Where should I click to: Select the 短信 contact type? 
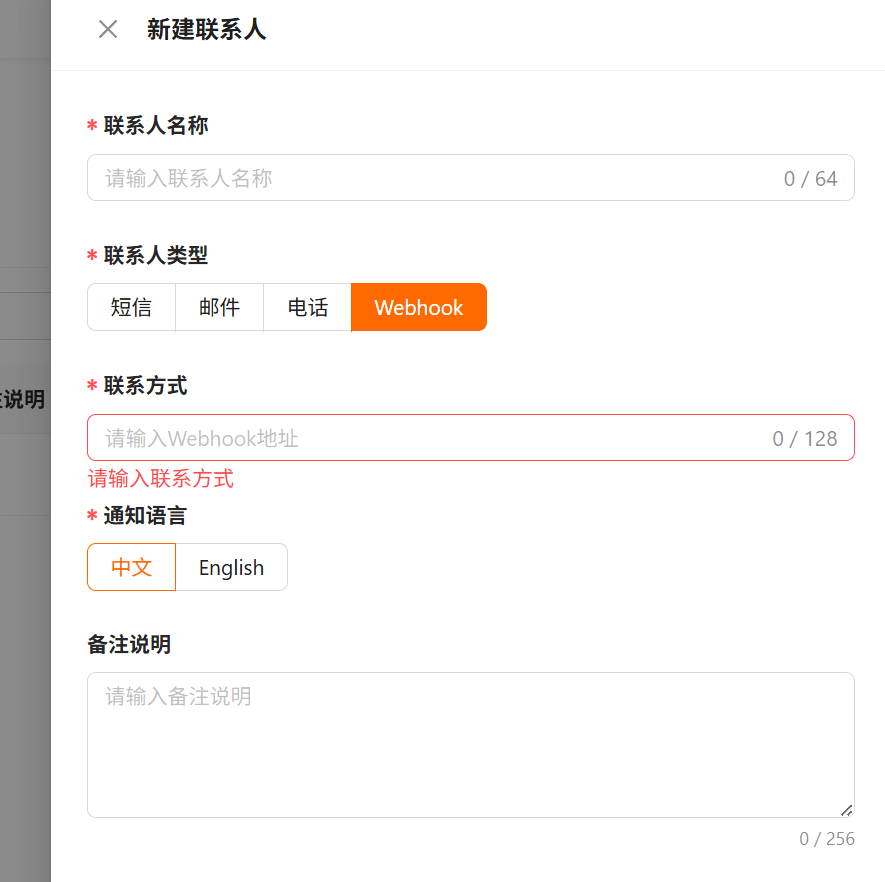click(x=131, y=307)
